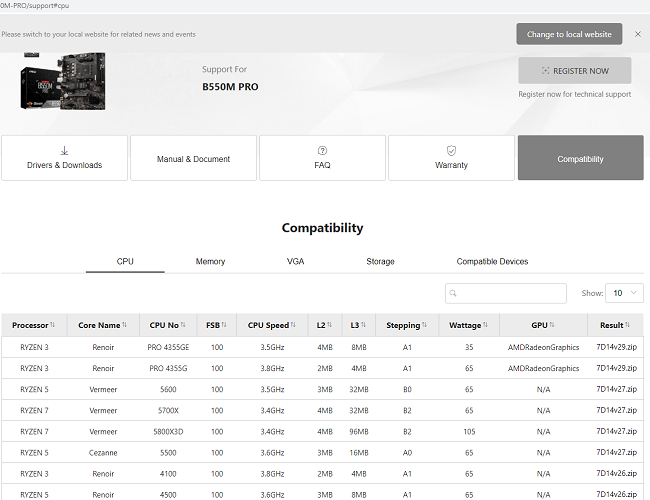Click the magnifier icon in search box
650x500 pixels.
(x=453, y=293)
